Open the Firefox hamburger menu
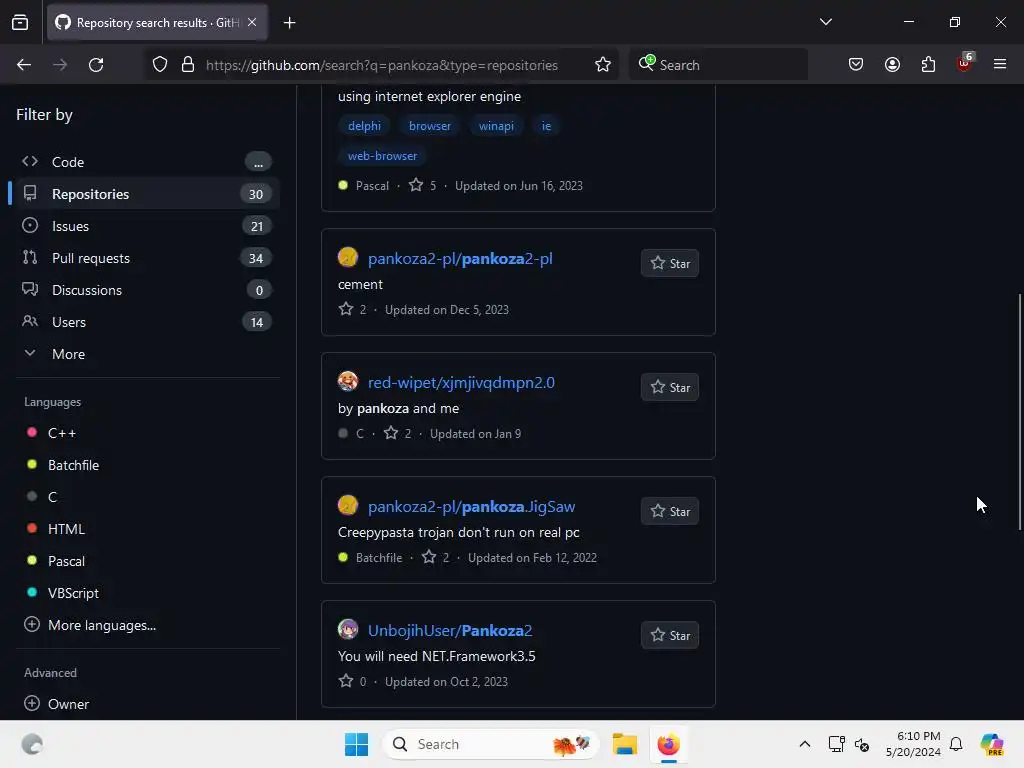This screenshot has width=1024, height=768. (x=1000, y=65)
